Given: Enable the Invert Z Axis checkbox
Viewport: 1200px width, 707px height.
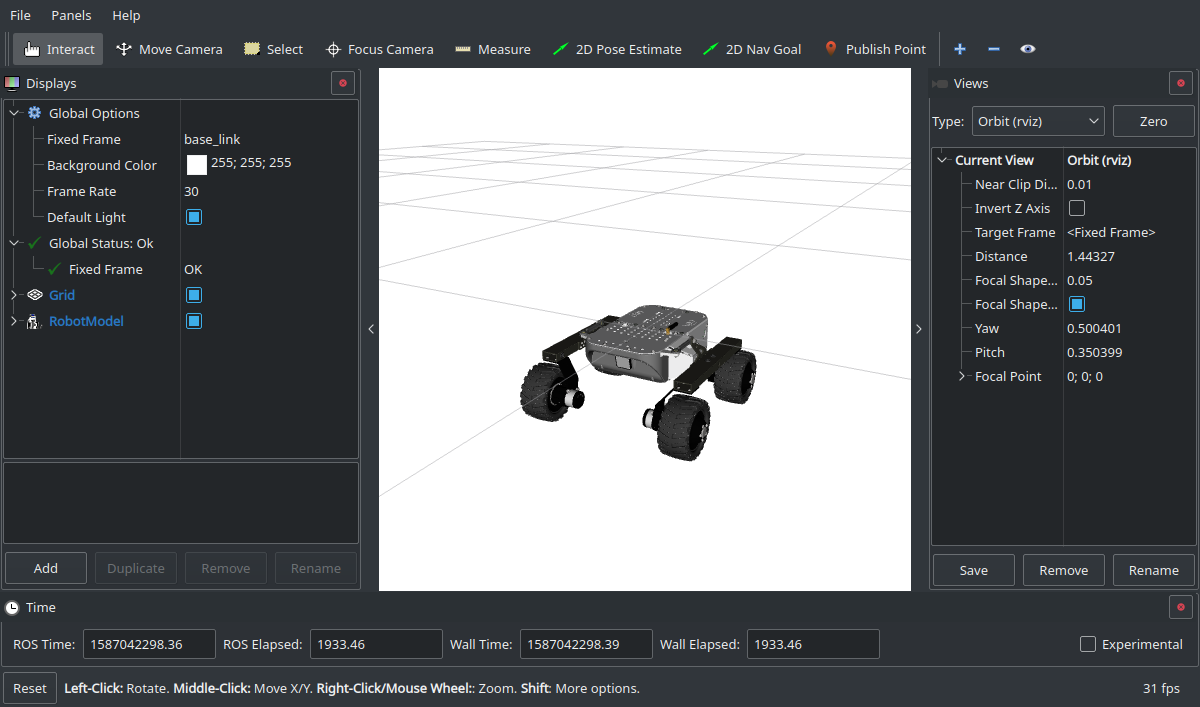Looking at the screenshot, I should 1077,208.
